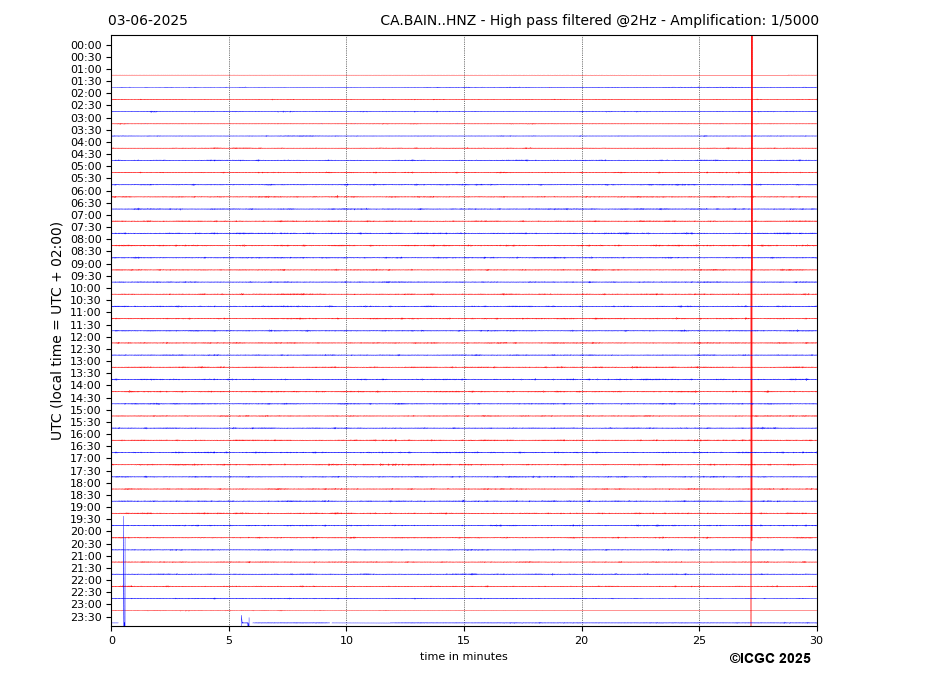
Task: Select the 06:00 time row label
Action: point(86,192)
